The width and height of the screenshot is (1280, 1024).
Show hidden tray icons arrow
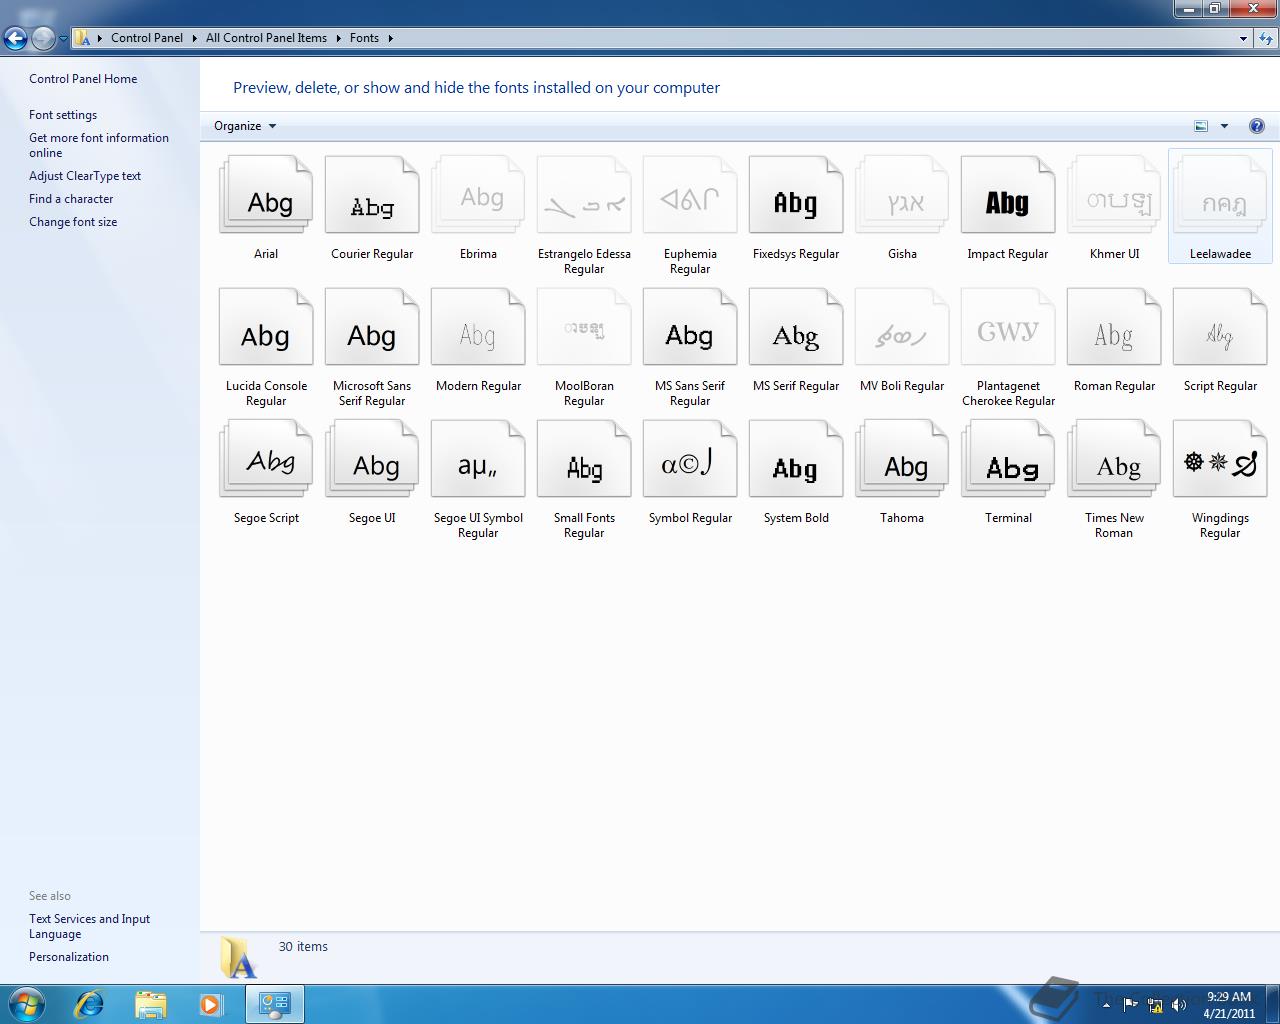pyautogui.click(x=1106, y=1005)
